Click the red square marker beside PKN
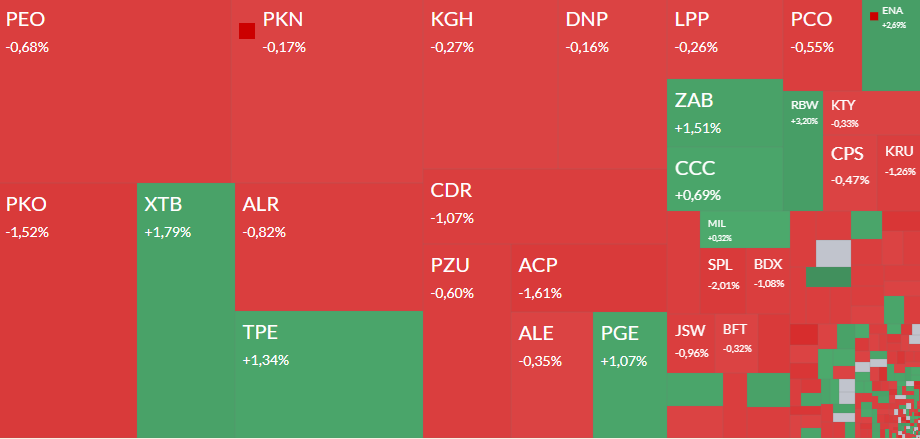 click(x=247, y=31)
